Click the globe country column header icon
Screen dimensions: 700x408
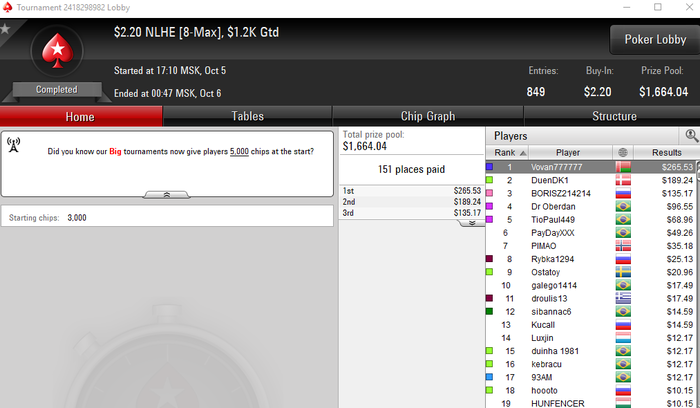(623, 153)
